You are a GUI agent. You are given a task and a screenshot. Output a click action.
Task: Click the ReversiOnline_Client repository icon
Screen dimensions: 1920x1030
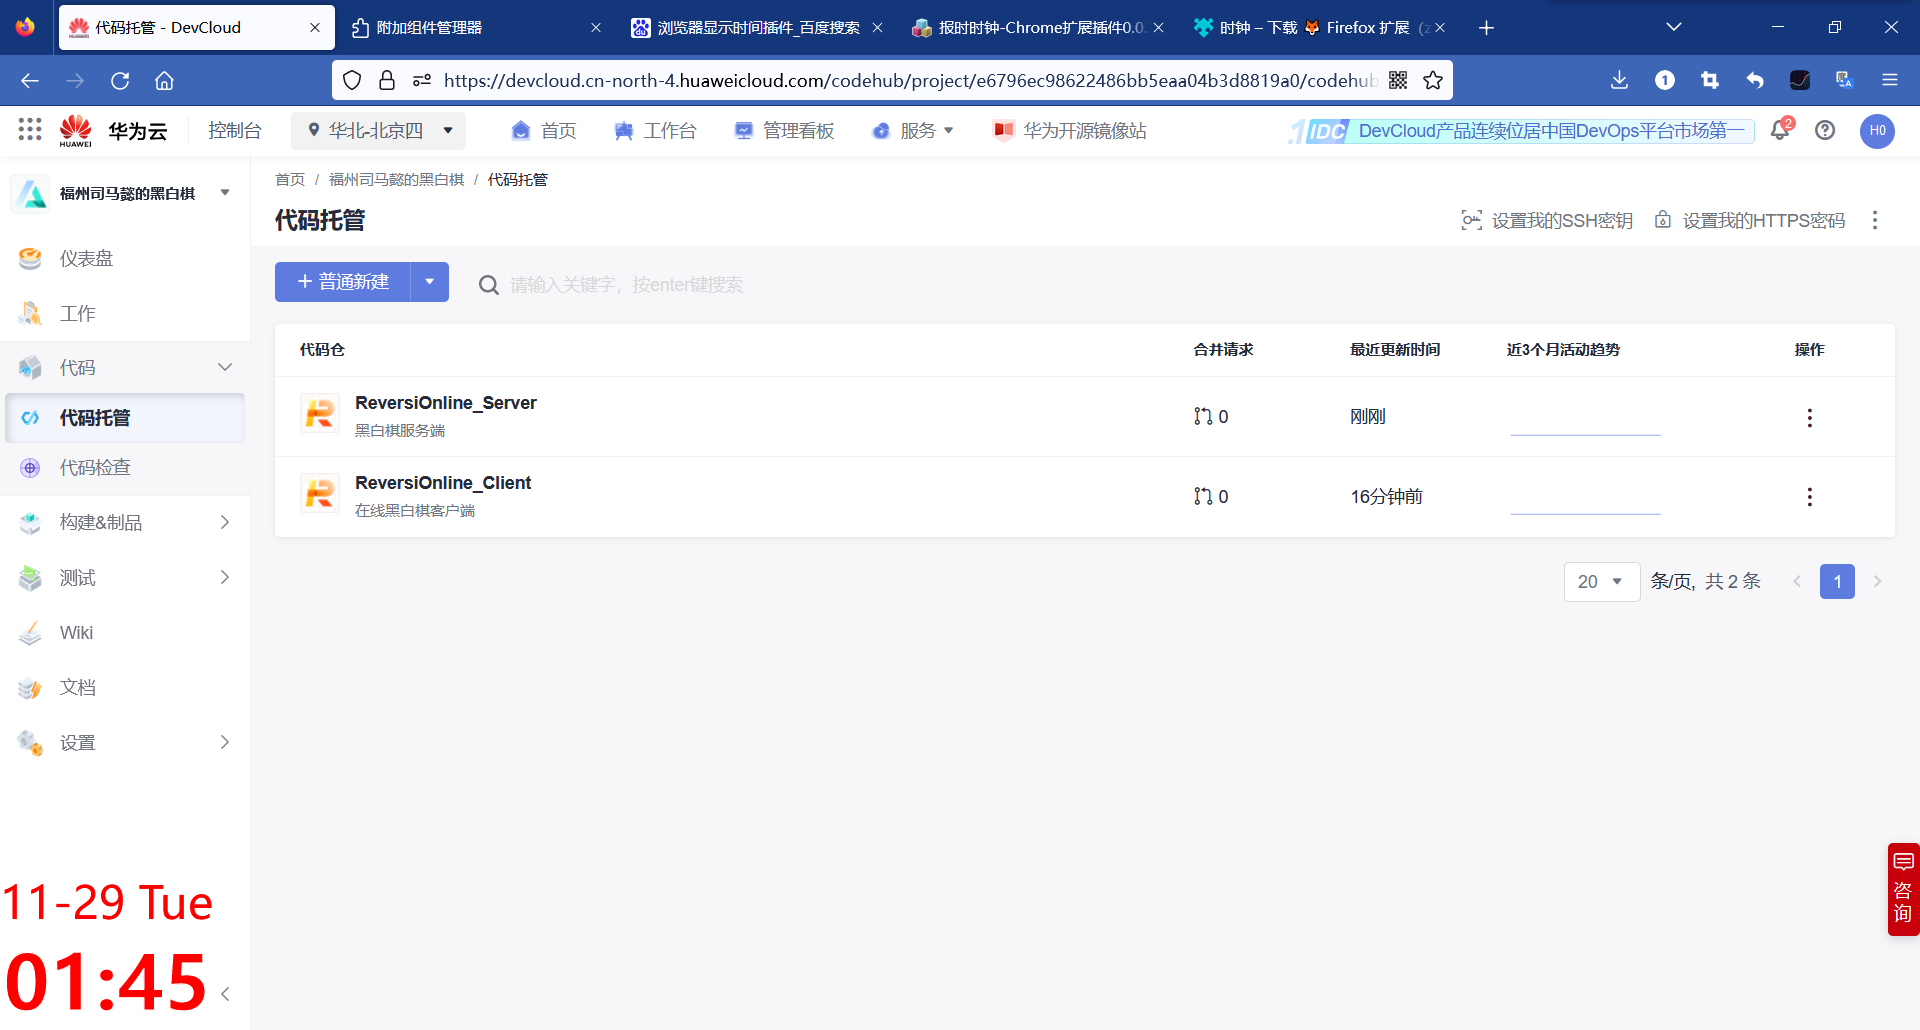point(320,493)
